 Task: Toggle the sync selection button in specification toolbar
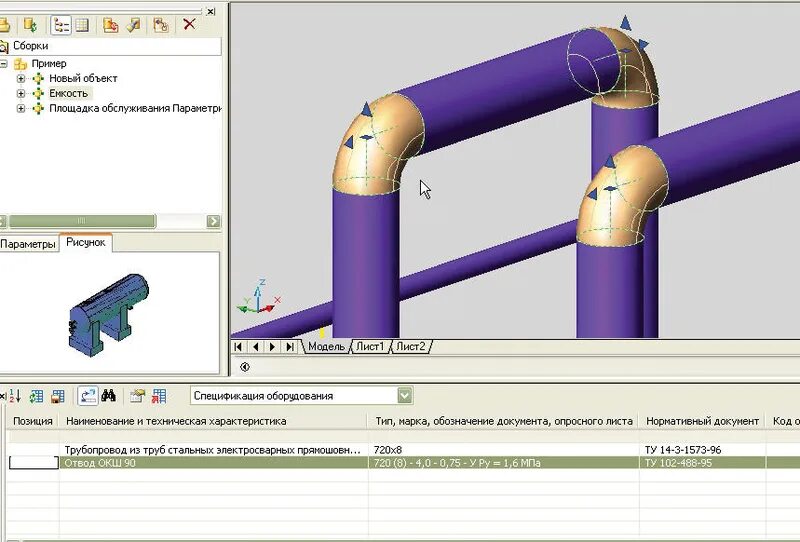point(88,396)
